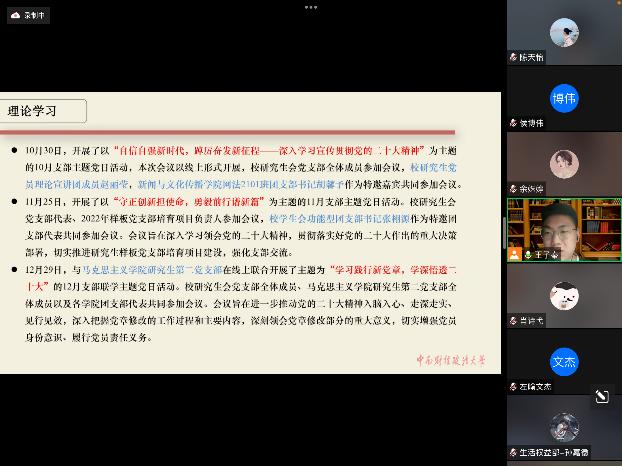Select the cartoon dog avatar participant tile

point(564,296)
